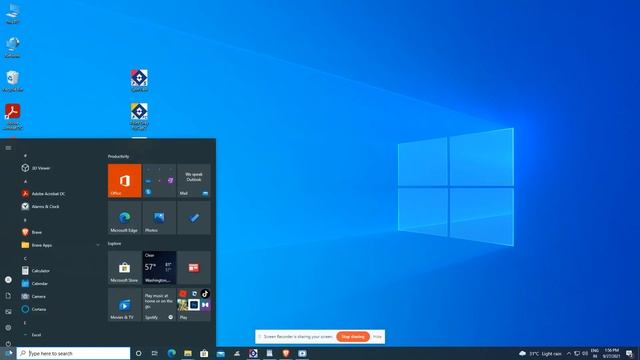Image resolution: width=640 pixels, height=360 pixels.
Task: Open Excel from app list
Action: [59, 335]
